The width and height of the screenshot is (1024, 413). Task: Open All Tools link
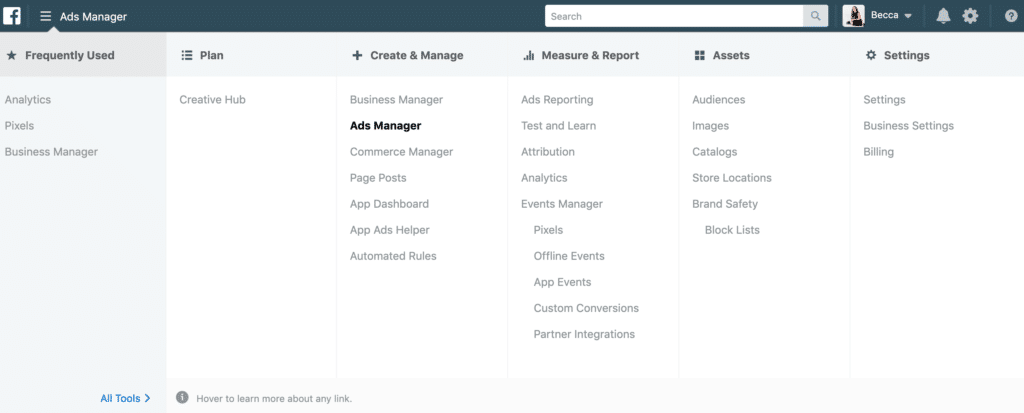click(120, 398)
